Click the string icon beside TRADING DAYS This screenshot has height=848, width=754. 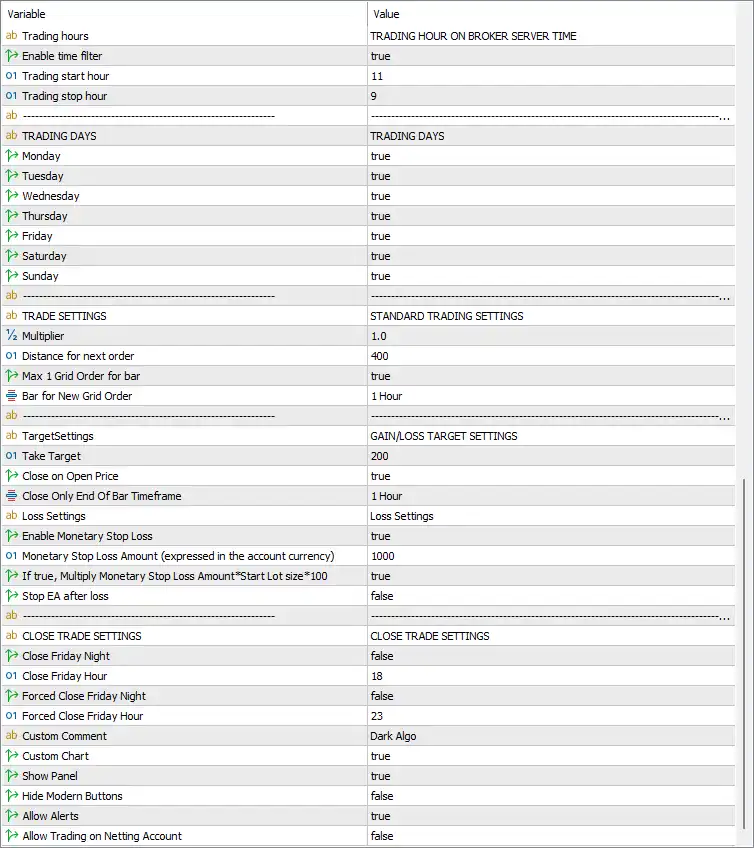(x=11, y=136)
